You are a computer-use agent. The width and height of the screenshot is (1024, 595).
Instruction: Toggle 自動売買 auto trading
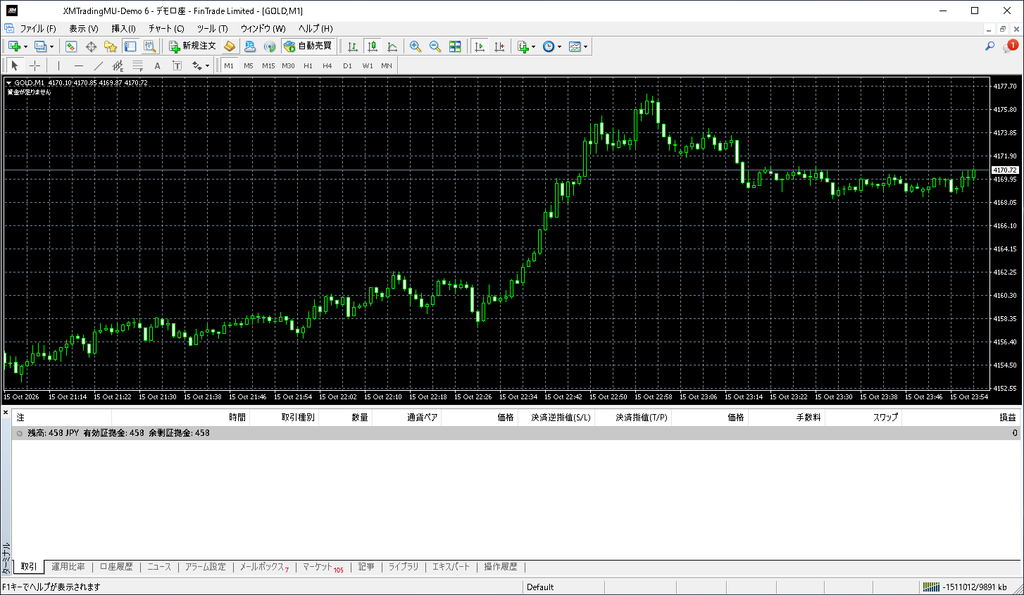(308, 46)
